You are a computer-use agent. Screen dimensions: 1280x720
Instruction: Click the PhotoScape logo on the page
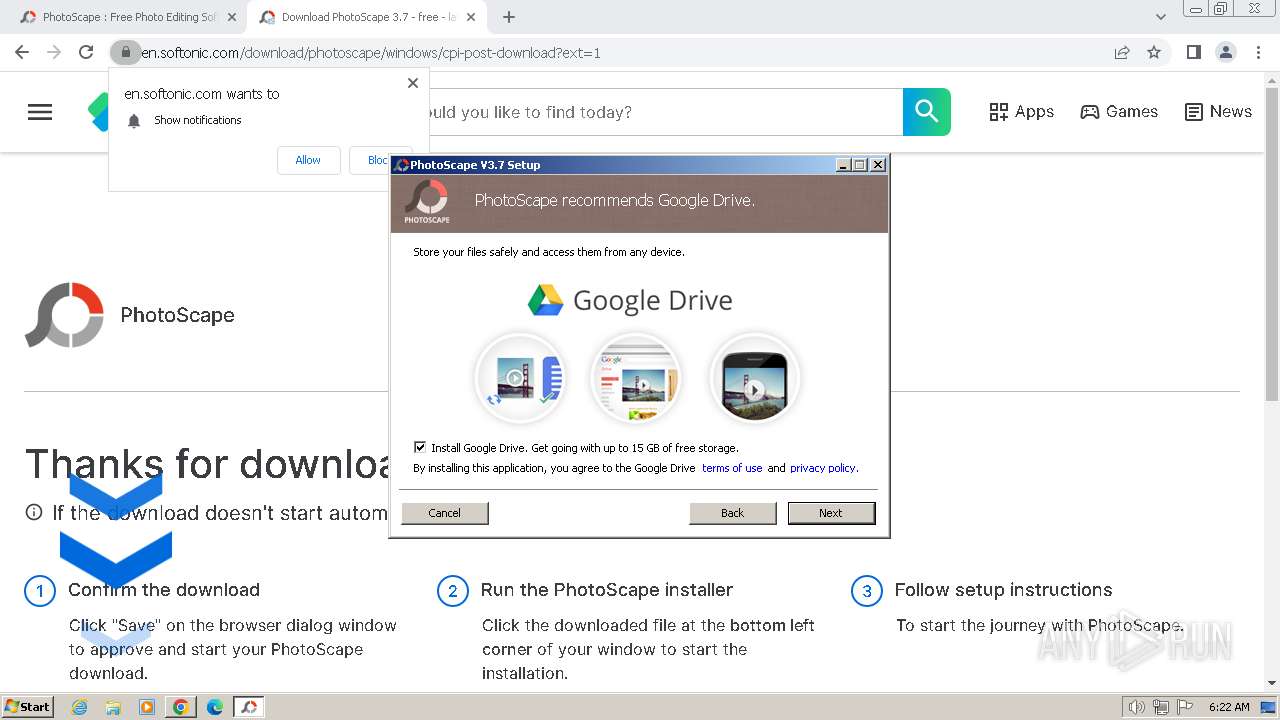65,315
